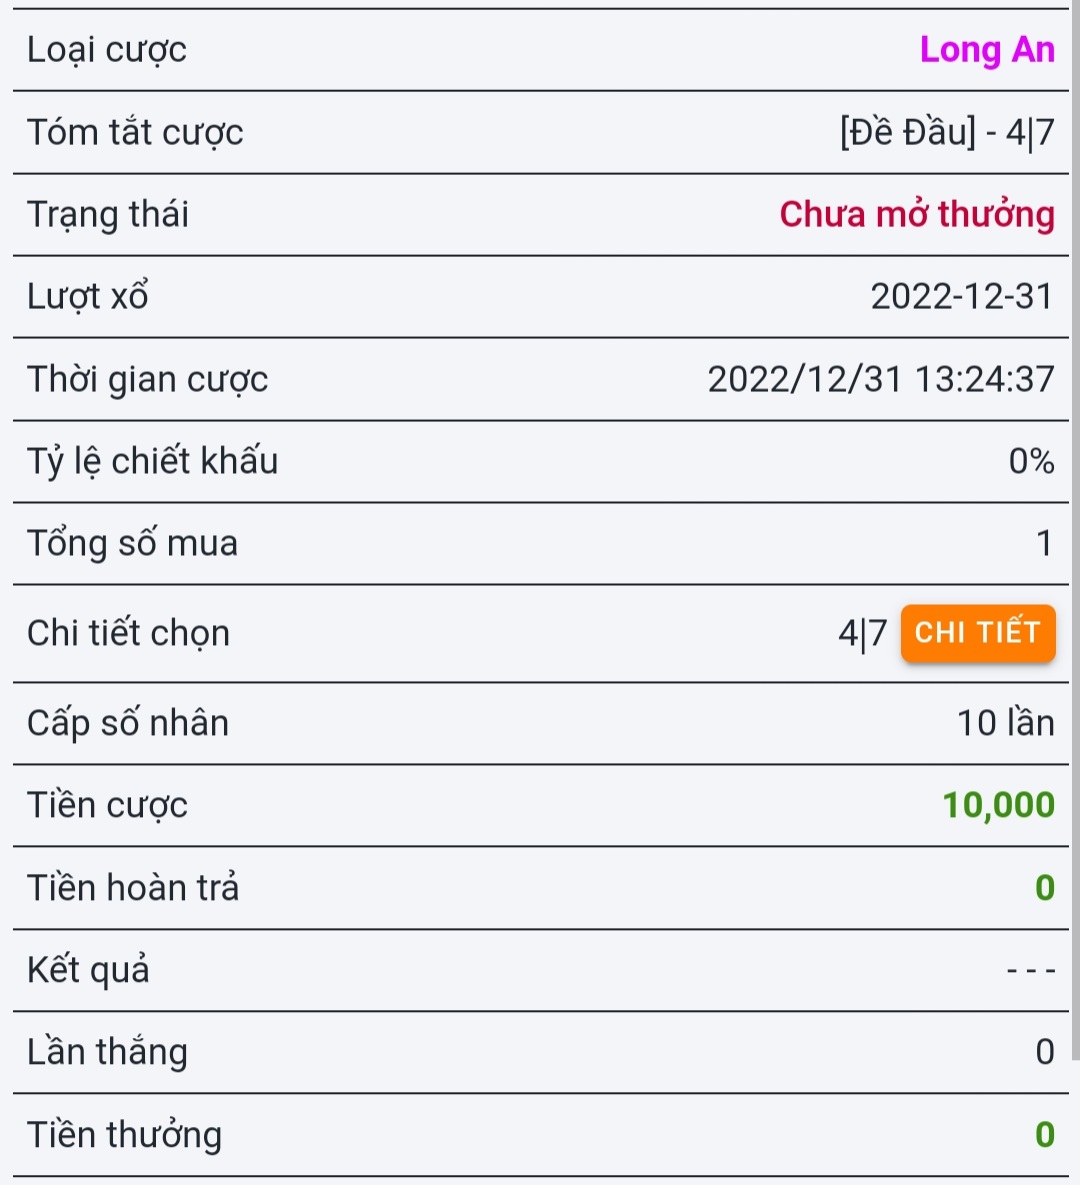The image size is (1080, 1185).
Task: Select the green 10,000 bet amount
Action: (x=998, y=806)
